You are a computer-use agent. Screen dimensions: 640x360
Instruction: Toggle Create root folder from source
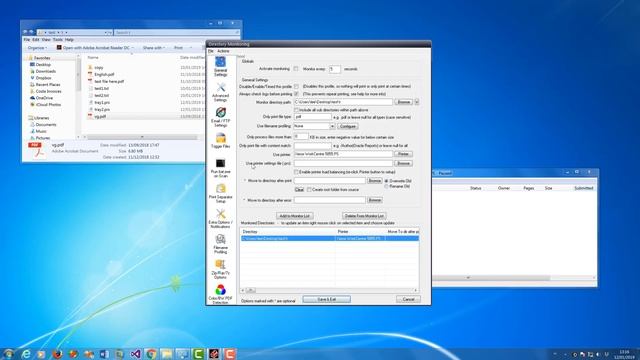pos(309,190)
